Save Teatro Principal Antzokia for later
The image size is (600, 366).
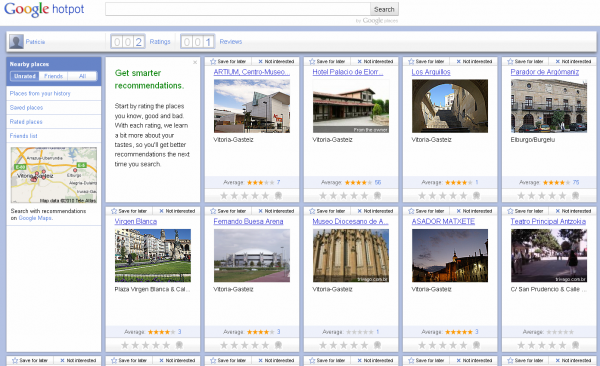(525, 211)
